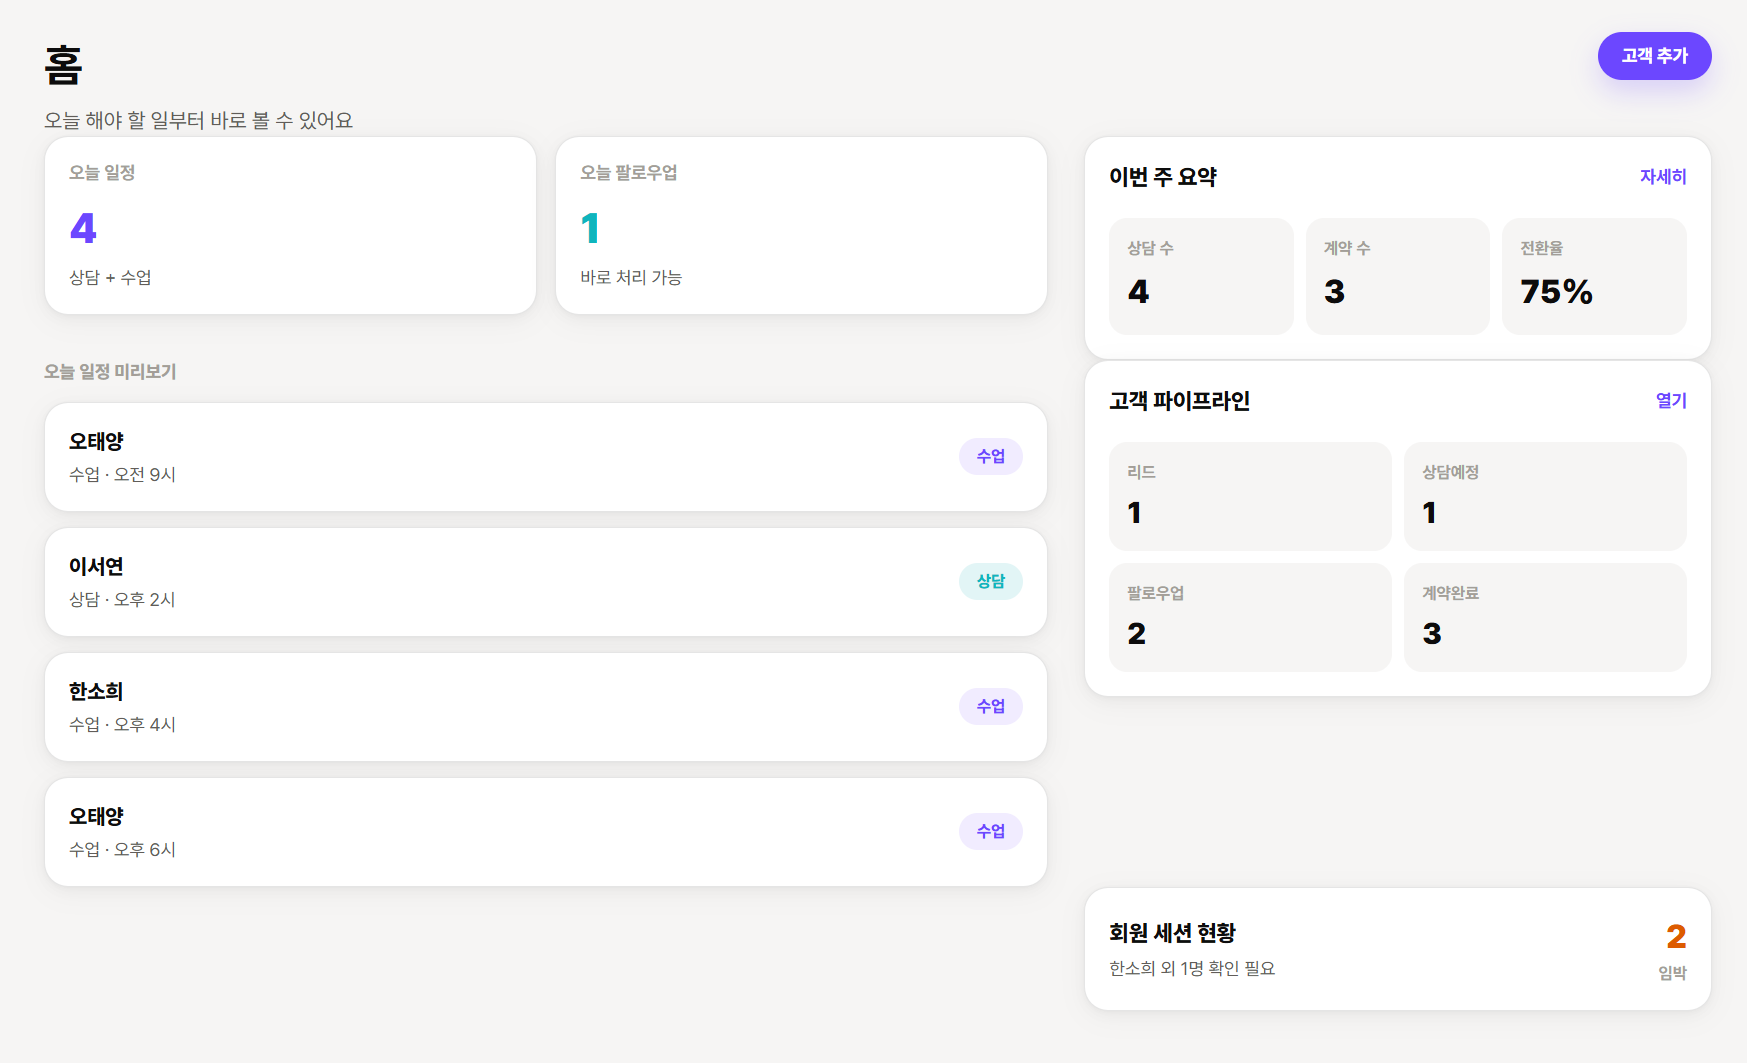1747x1063 pixels.
Task: Click the 수업 badge on 한소희 row
Action: [x=991, y=706]
